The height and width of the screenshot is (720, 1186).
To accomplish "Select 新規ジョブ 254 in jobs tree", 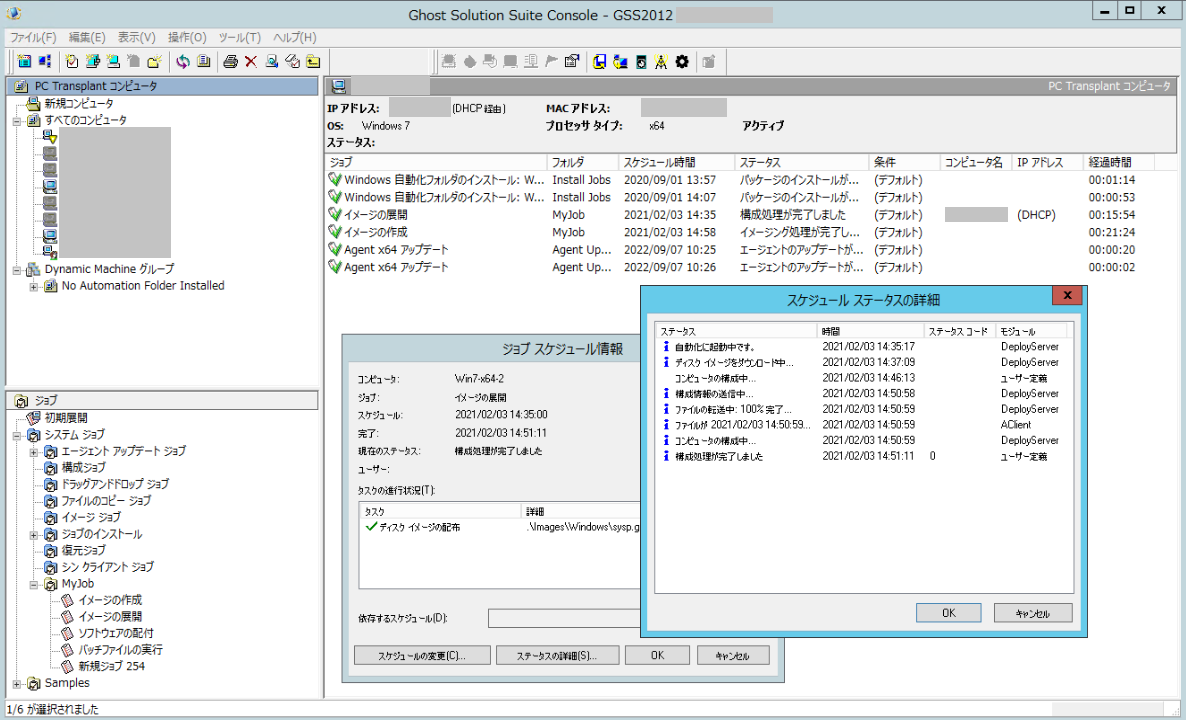I will (112, 666).
